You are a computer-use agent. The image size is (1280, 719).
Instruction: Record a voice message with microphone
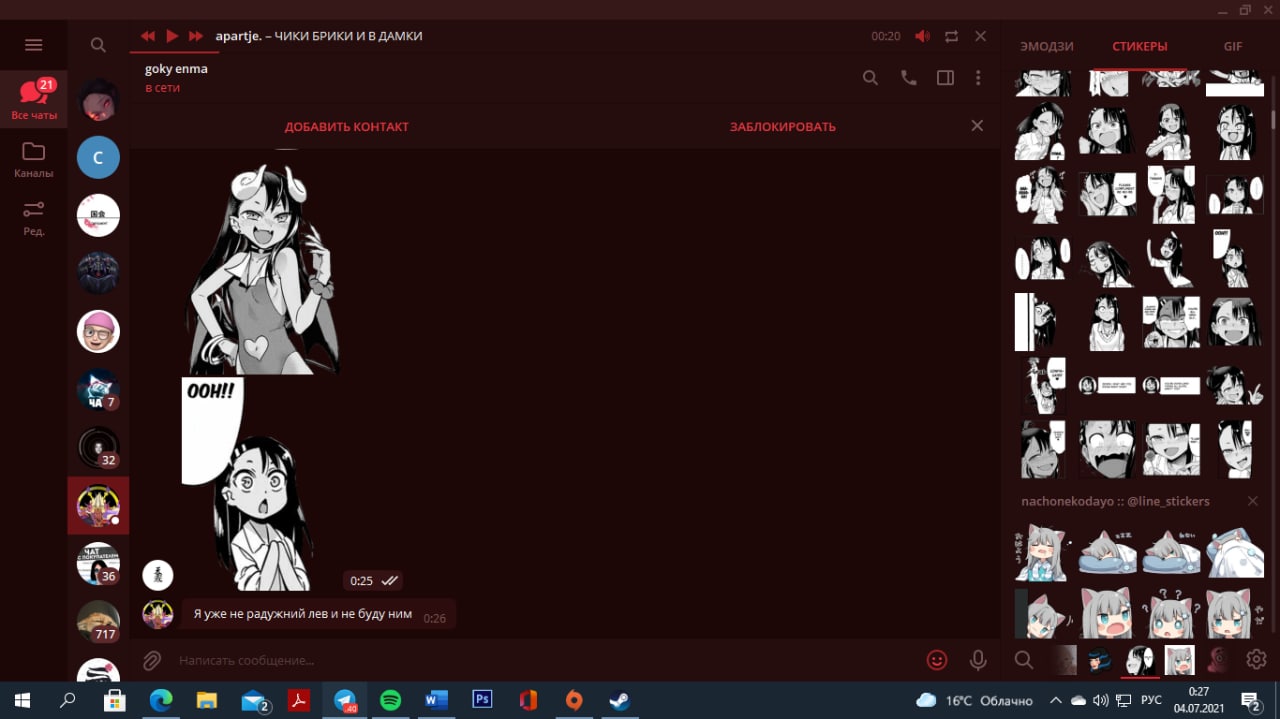click(978, 660)
